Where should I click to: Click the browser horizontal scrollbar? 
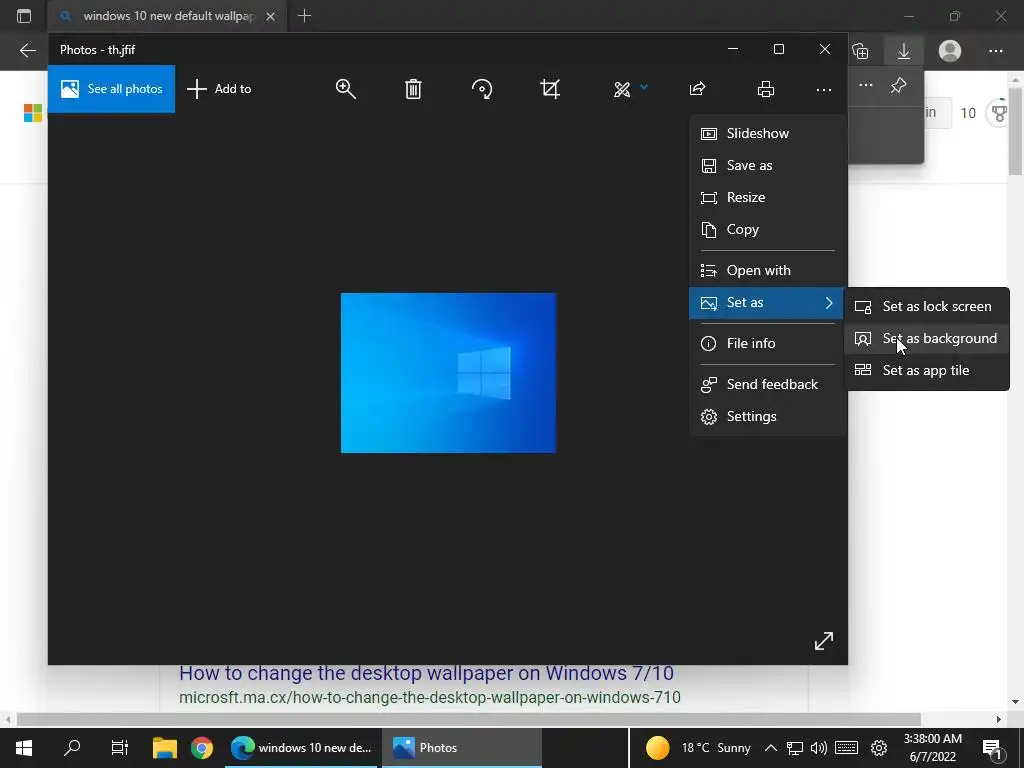468,719
